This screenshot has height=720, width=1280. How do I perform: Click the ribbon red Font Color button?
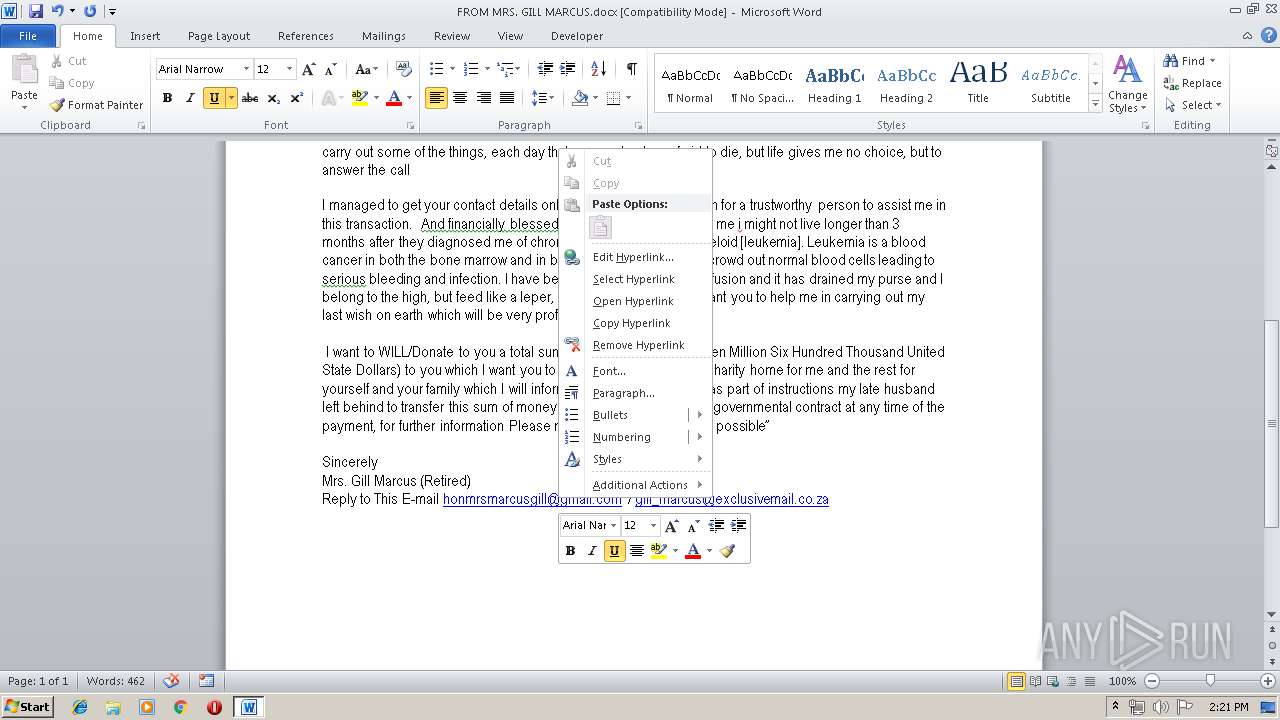coord(394,98)
